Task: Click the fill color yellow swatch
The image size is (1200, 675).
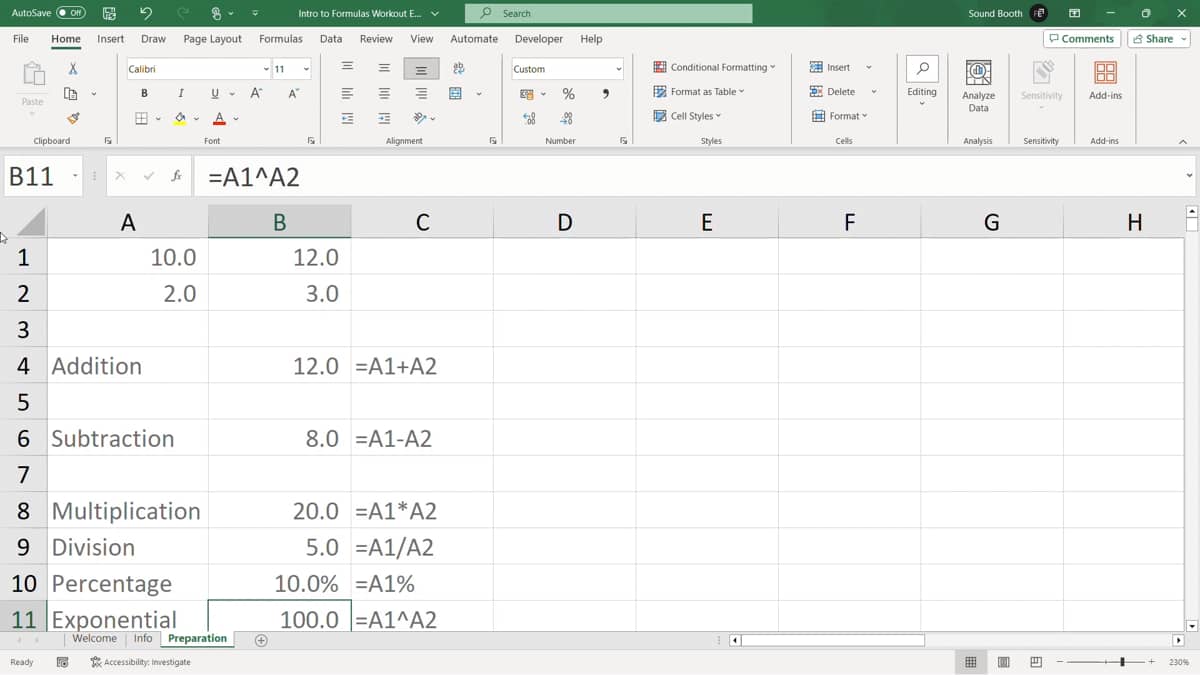Action: 180,118
